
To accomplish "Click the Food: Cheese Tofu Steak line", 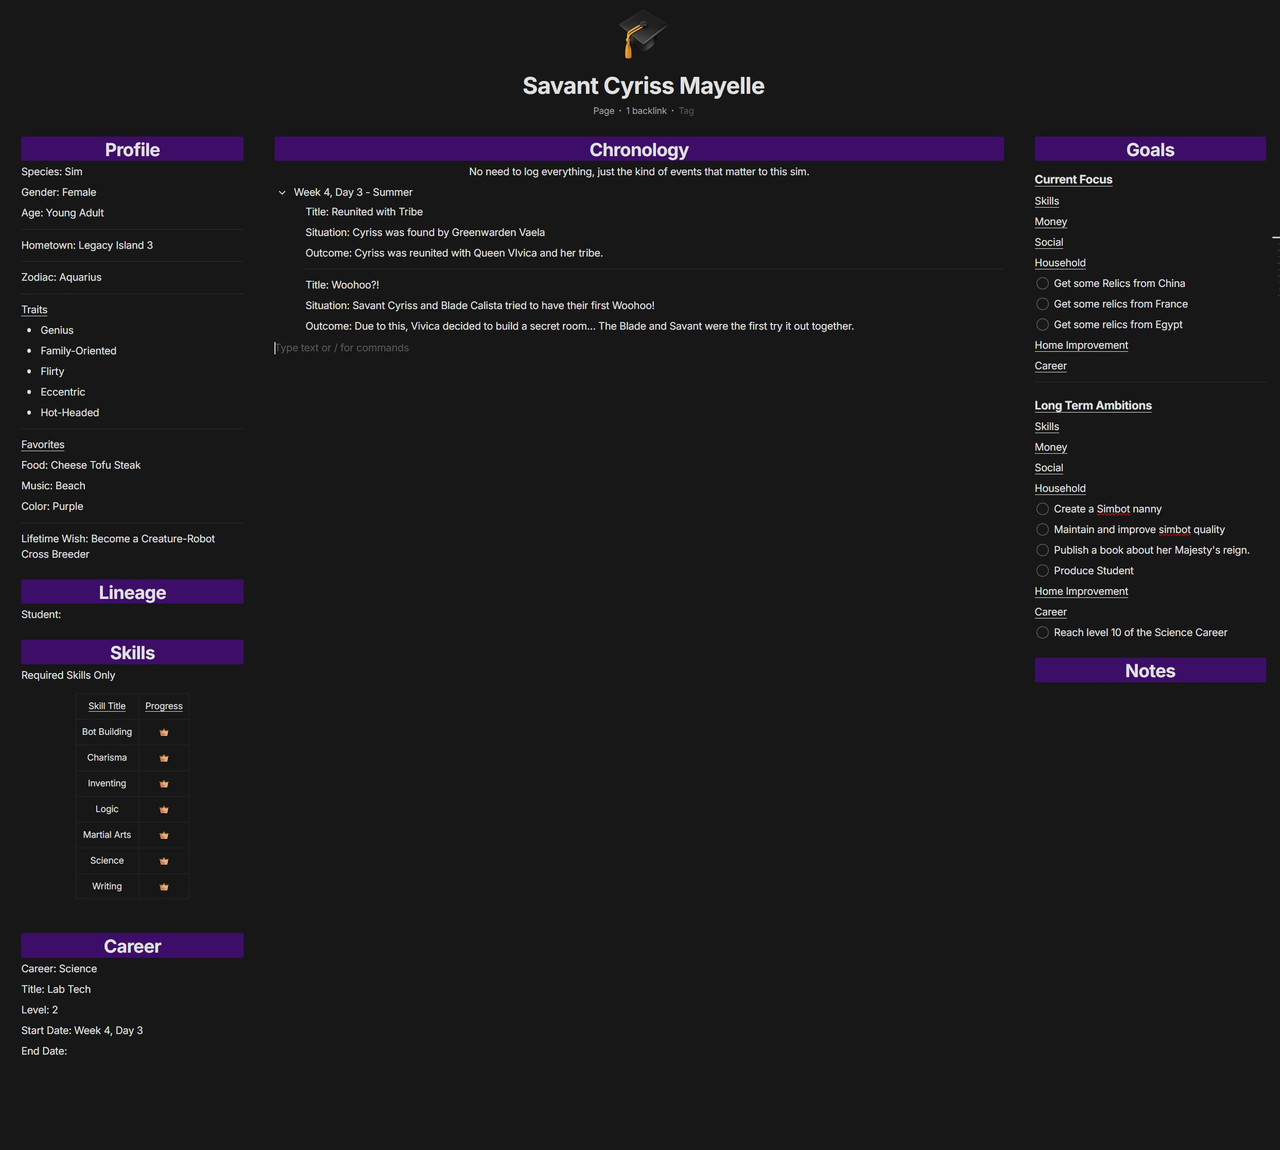I will click(81, 465).
